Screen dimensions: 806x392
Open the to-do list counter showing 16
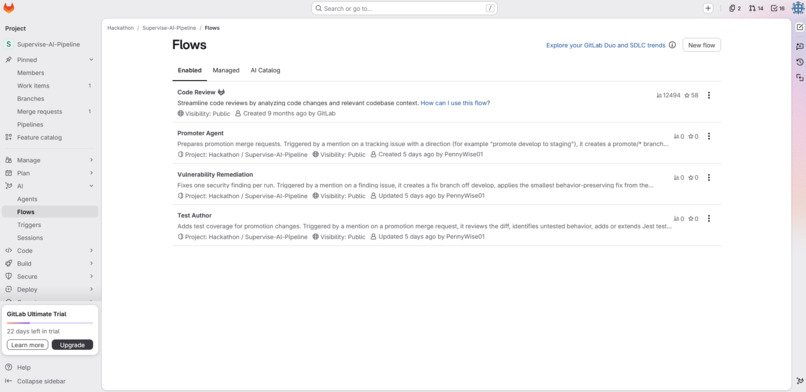tap(778, 8)
